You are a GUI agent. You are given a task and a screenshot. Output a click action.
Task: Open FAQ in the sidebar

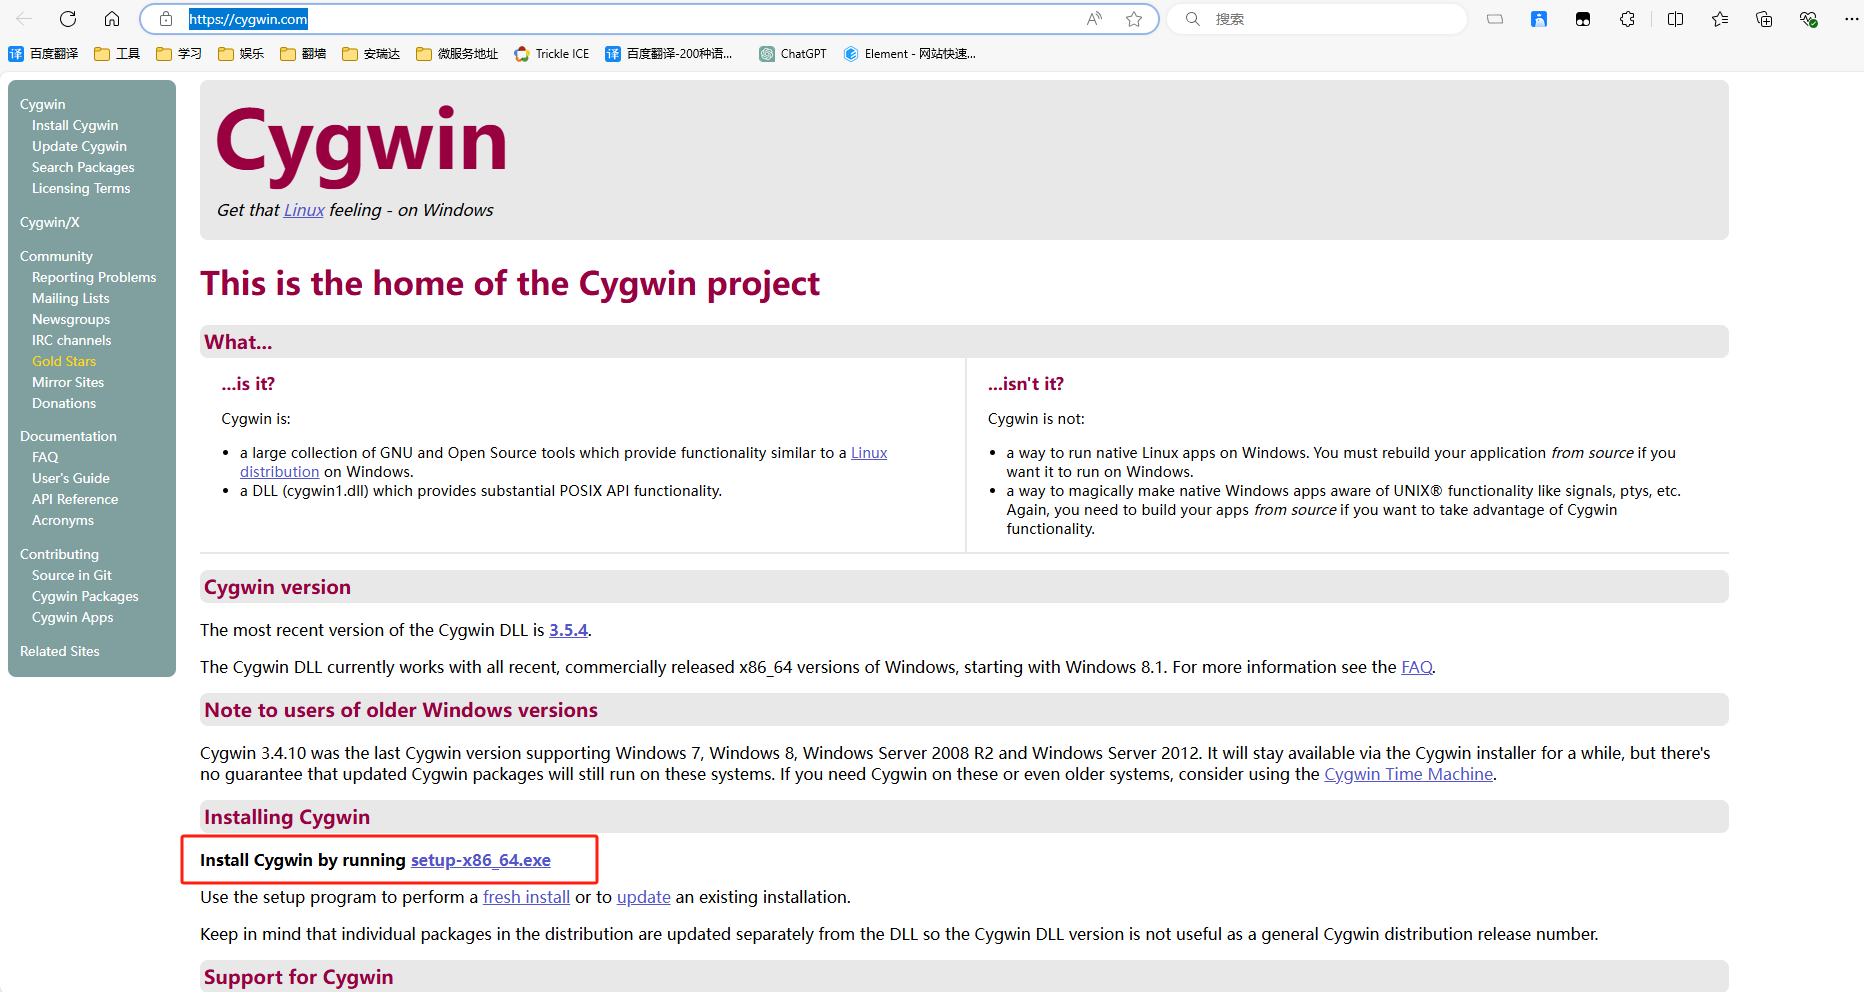point(45,457)
